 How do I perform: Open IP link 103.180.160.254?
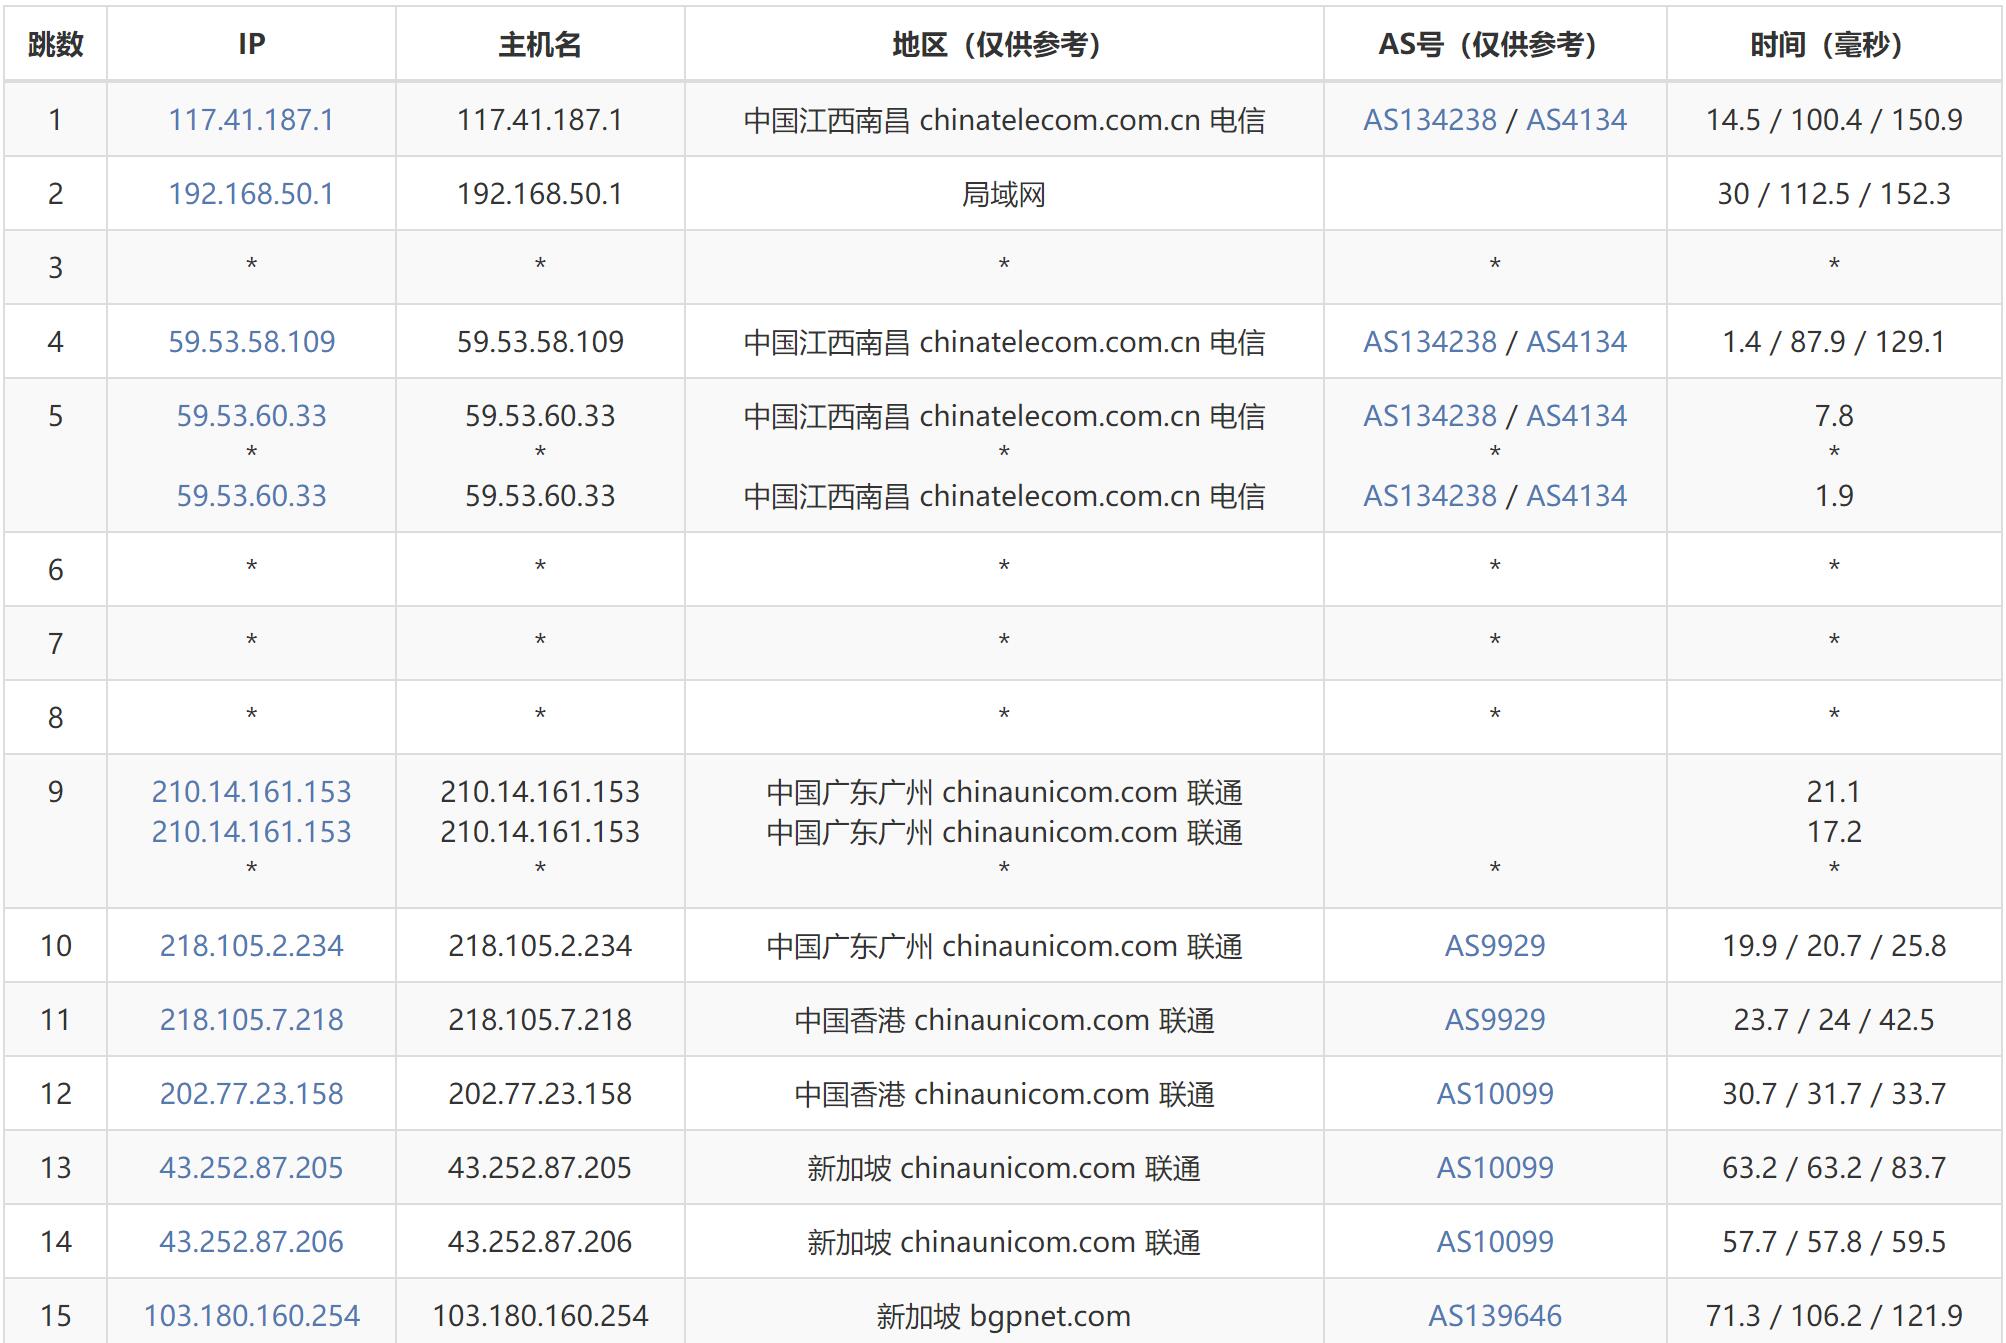coord(251,1316)
